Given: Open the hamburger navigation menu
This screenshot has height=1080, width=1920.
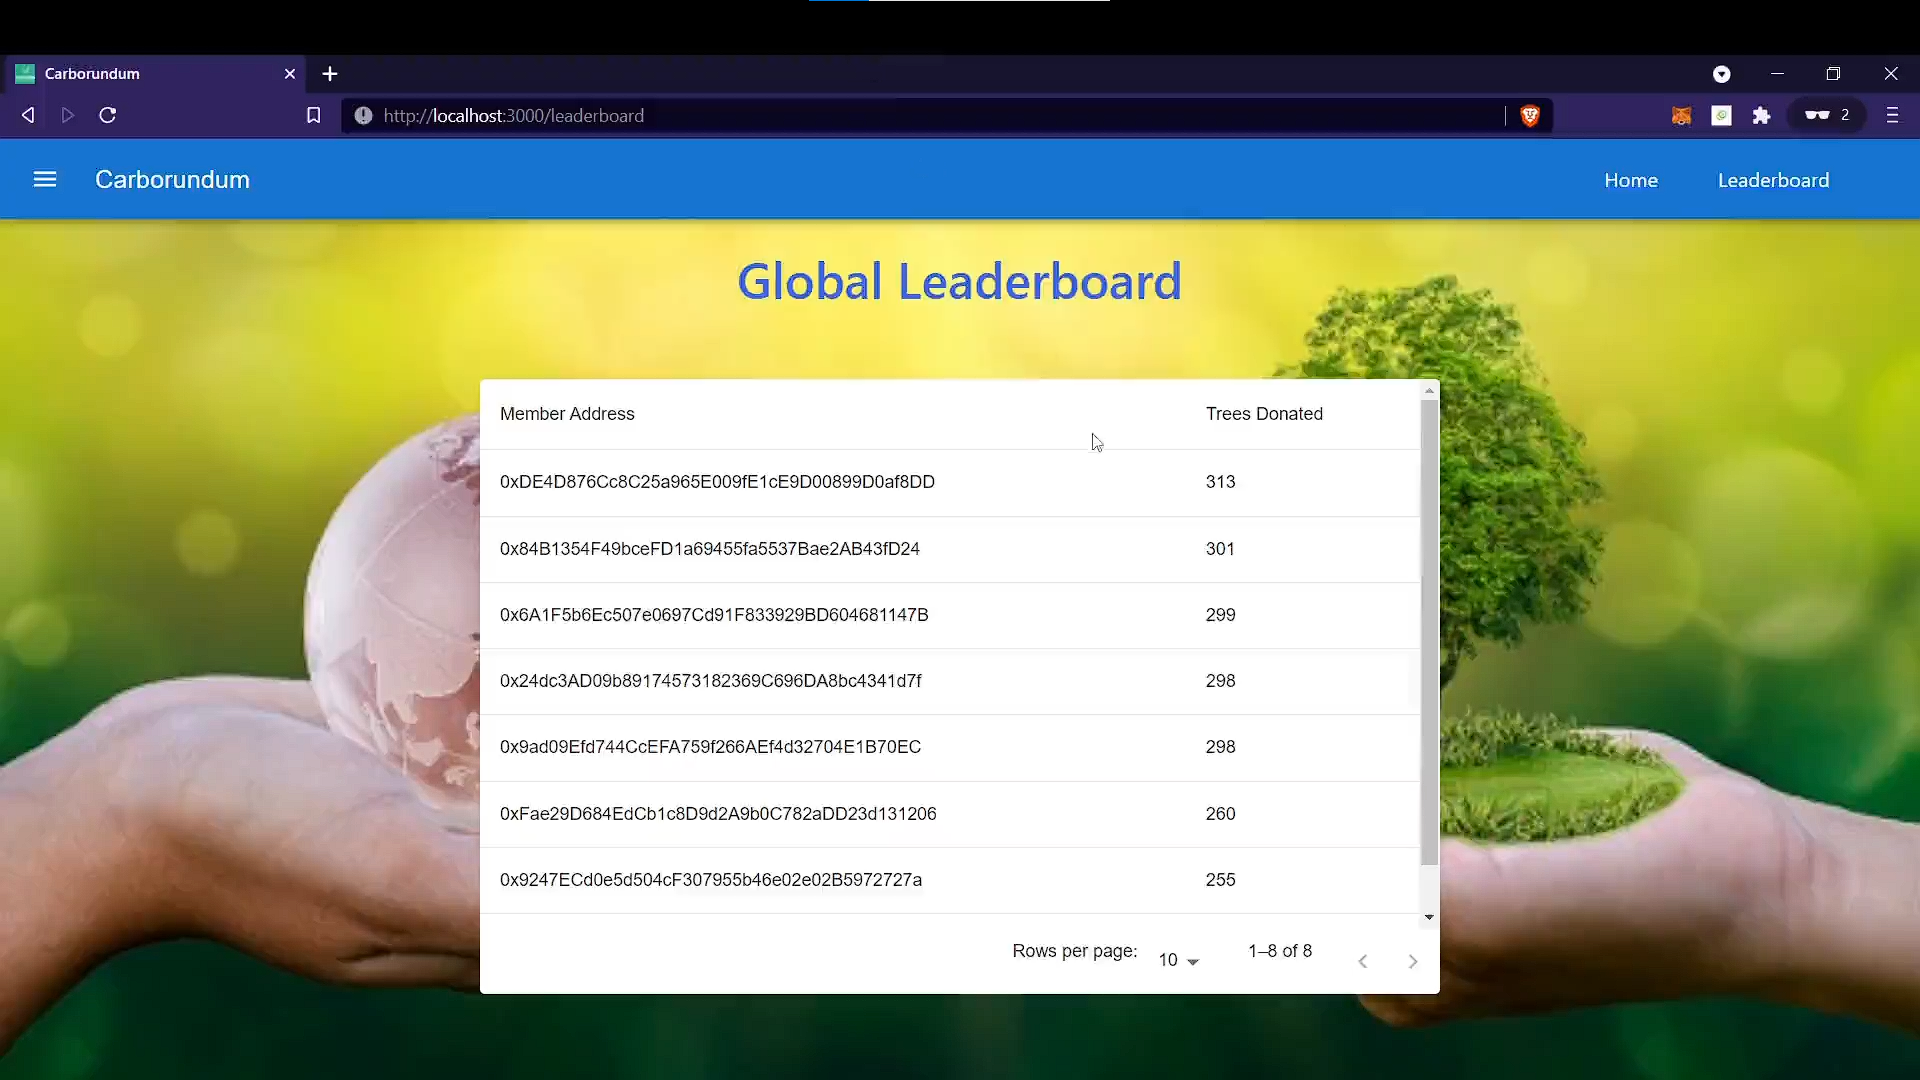Looking at the screenshot, I should [45, 180].
